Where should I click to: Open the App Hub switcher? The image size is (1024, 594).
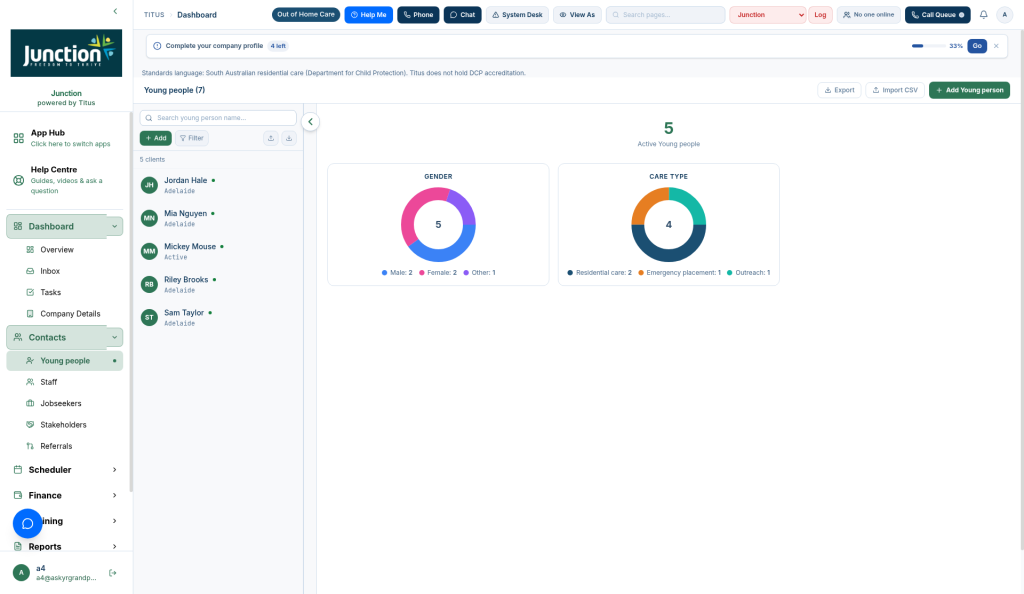tap(65, 138)
